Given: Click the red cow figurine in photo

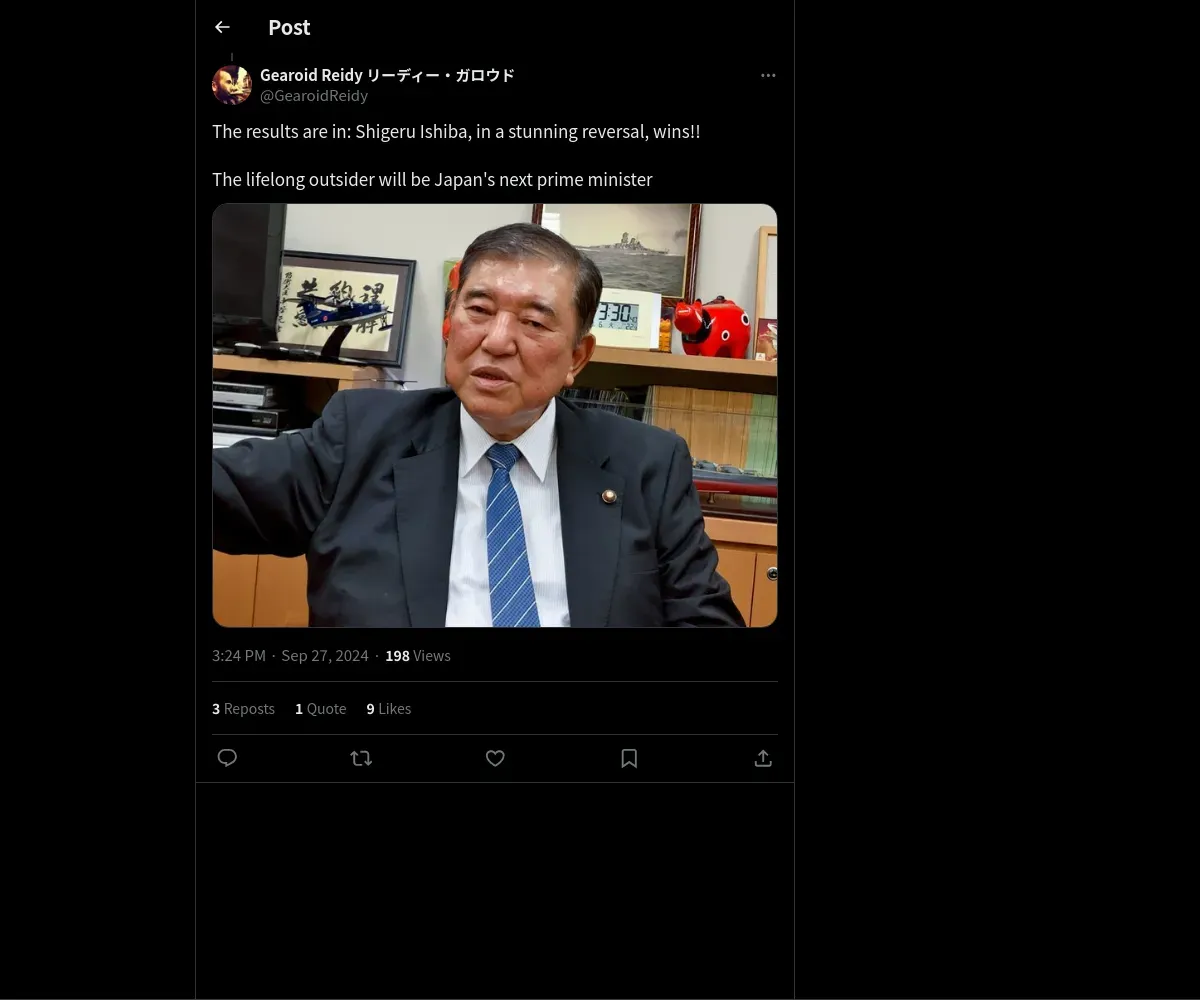Looking at the screenshot, I should point(712,327).
